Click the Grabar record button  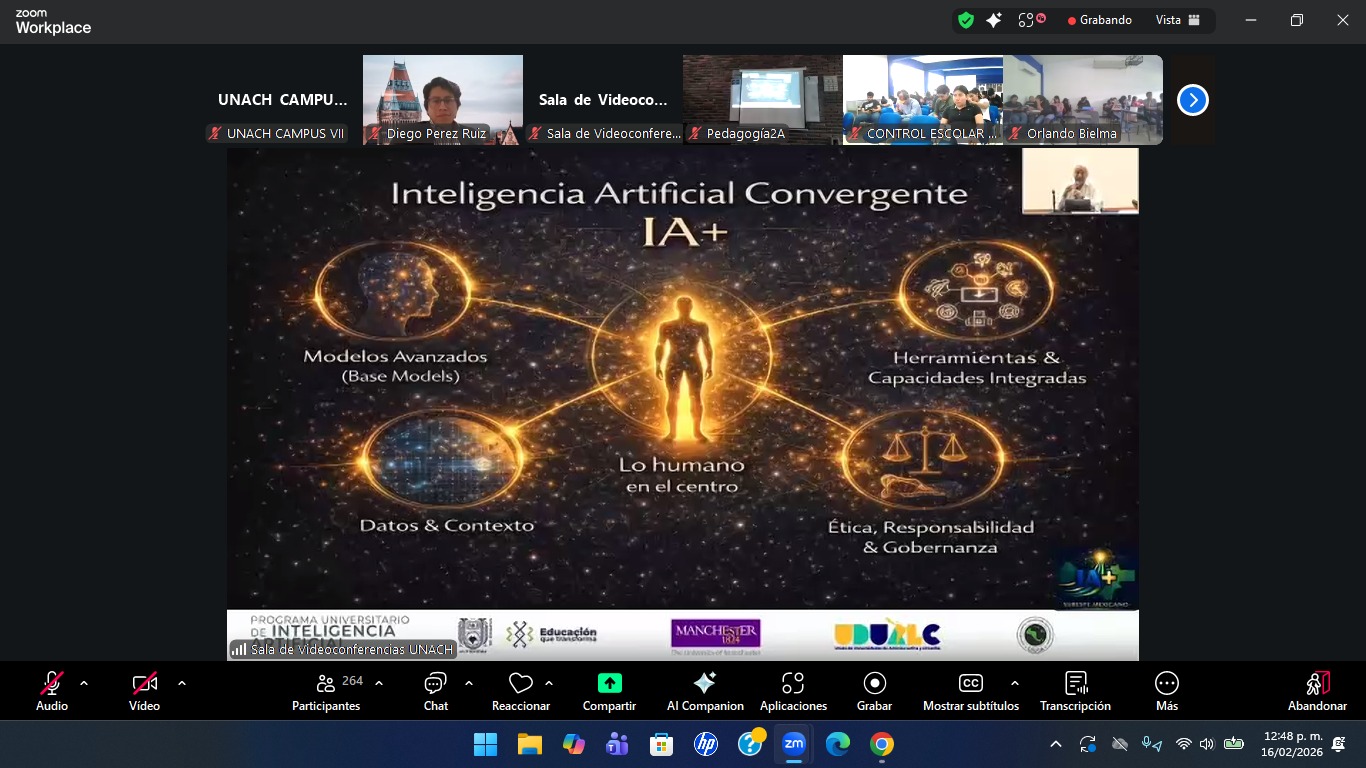click(x=874, y=684)
